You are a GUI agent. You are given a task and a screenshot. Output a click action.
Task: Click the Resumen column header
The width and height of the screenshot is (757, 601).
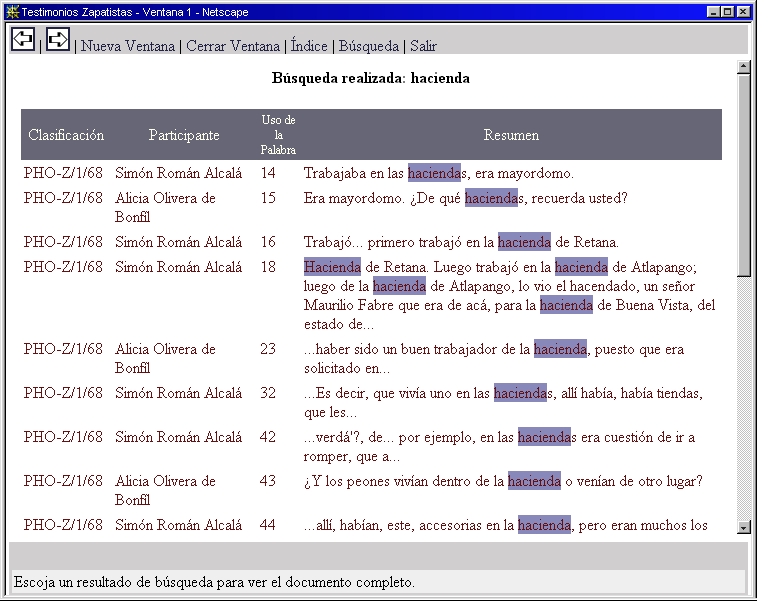pyautogui.click(x=511, y=135)
